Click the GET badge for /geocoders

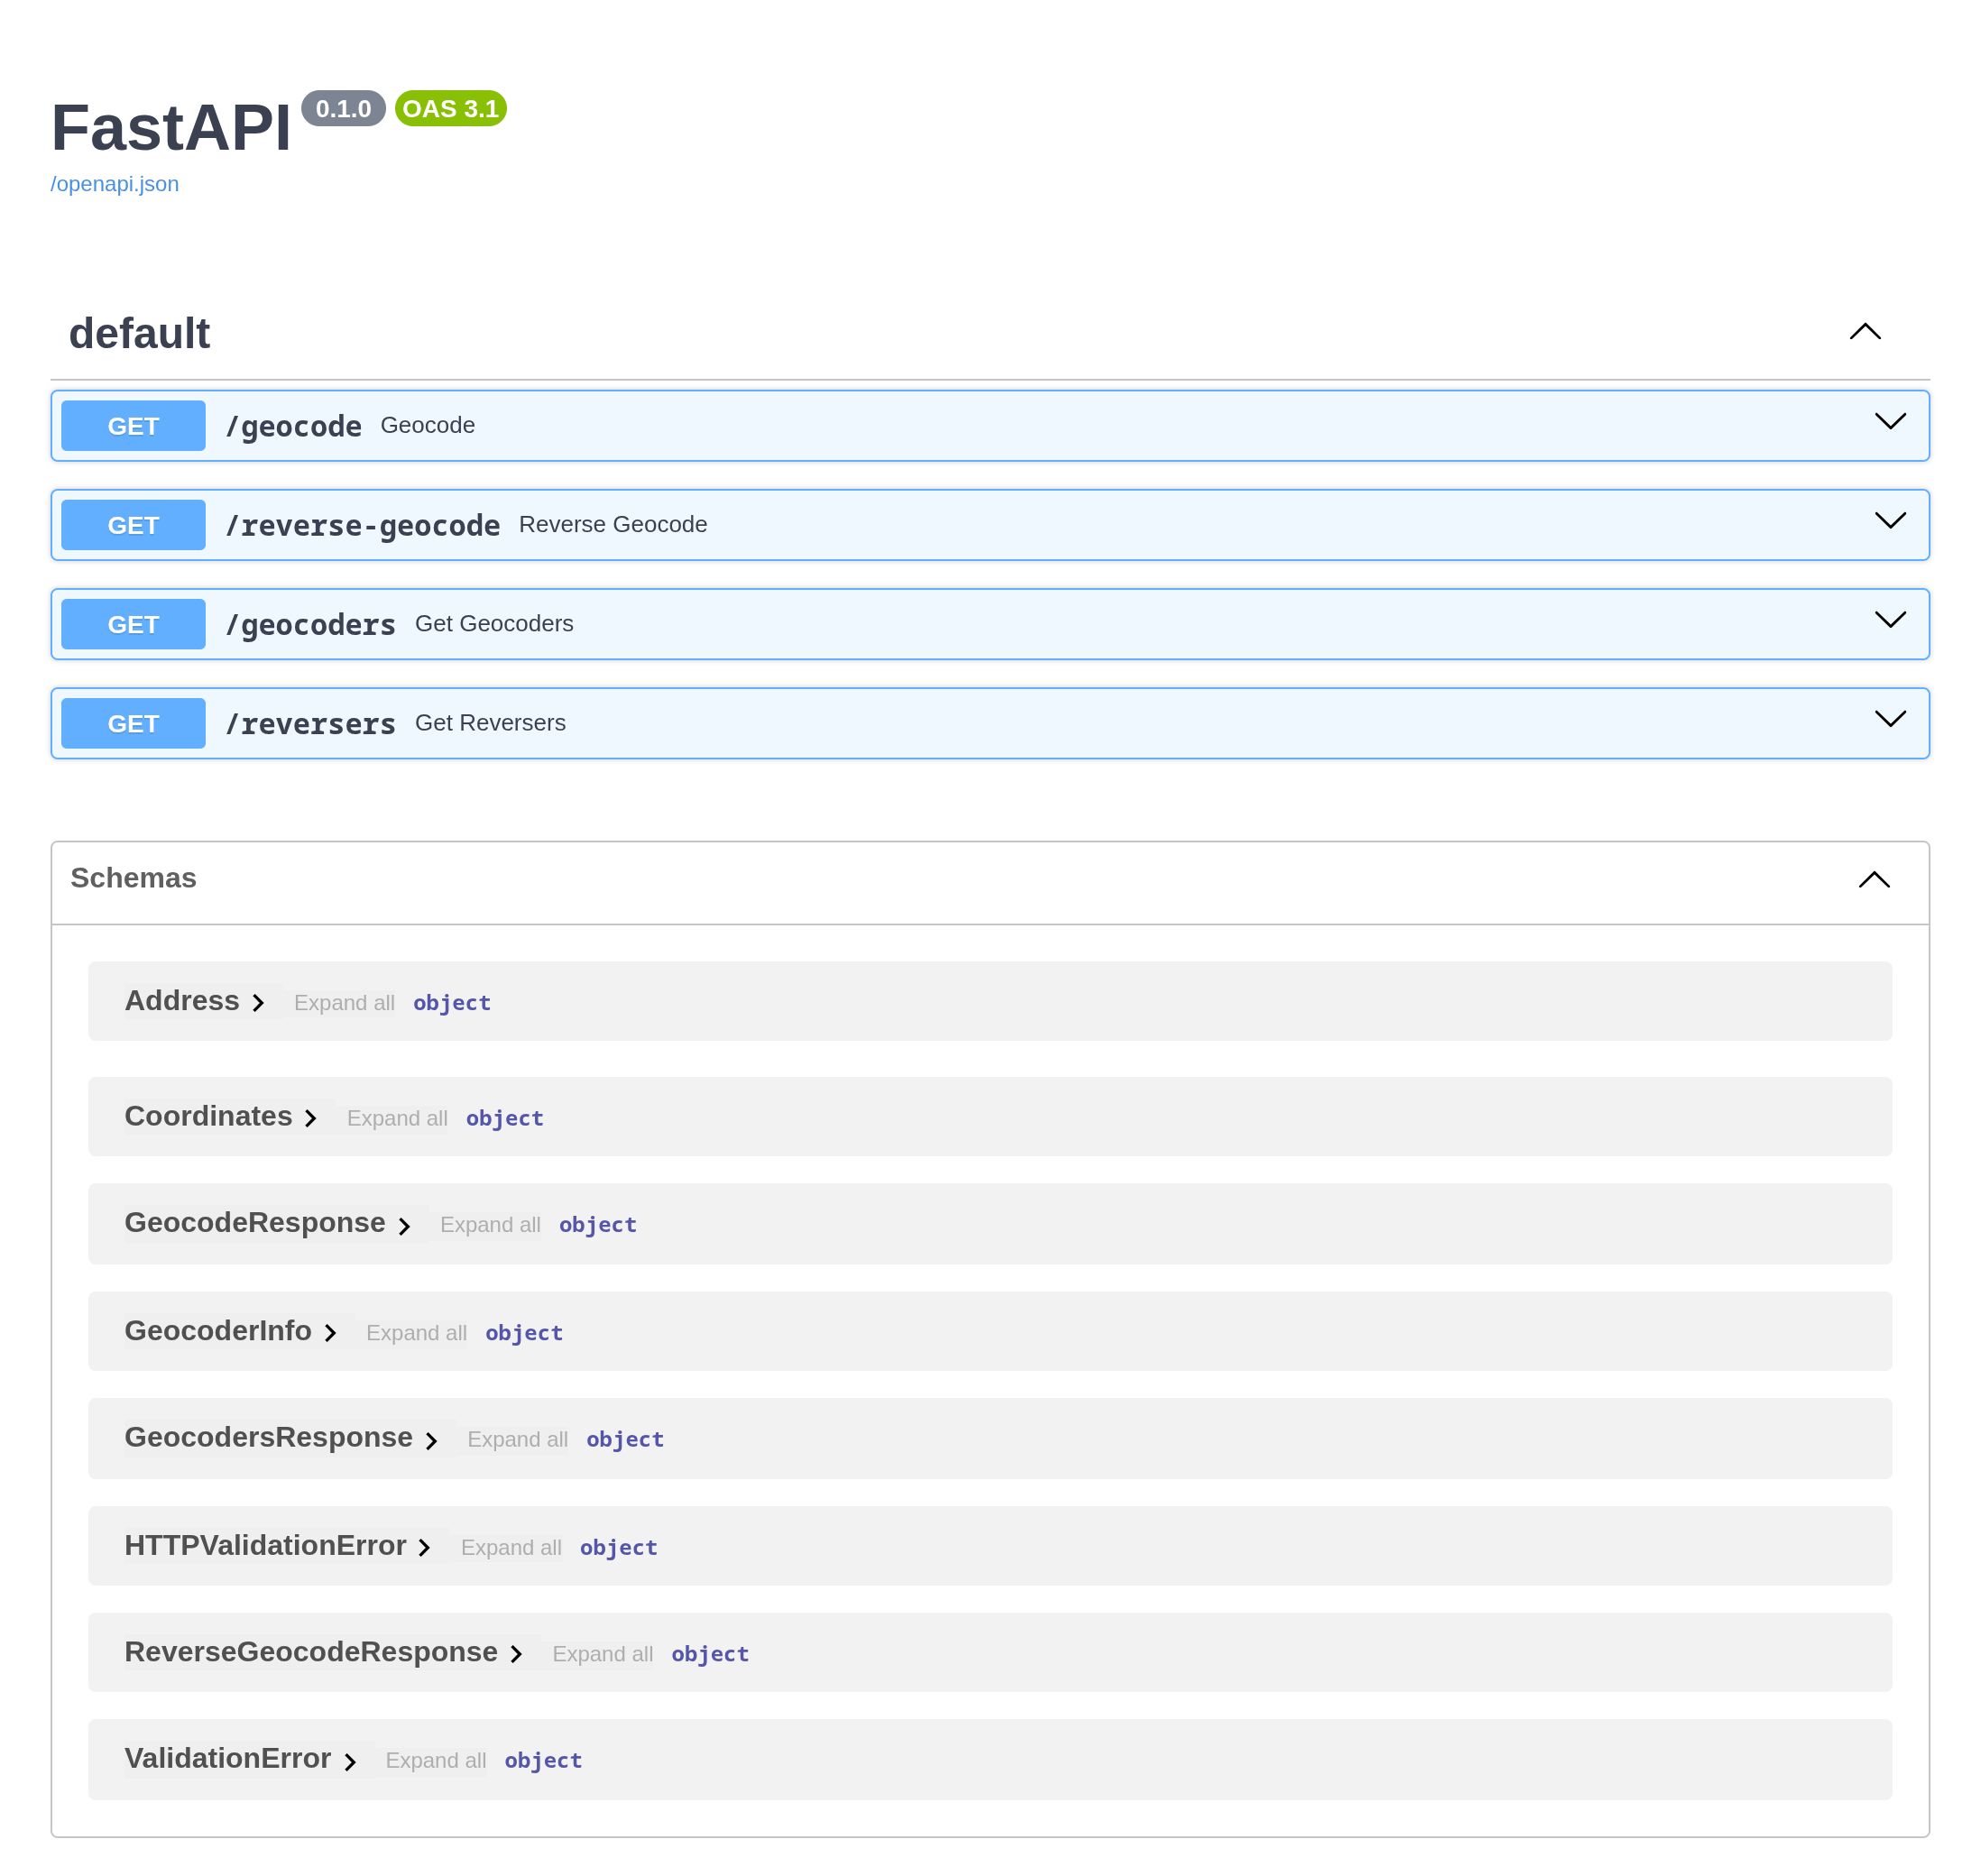pyautogui.click(x=133, y=624)
